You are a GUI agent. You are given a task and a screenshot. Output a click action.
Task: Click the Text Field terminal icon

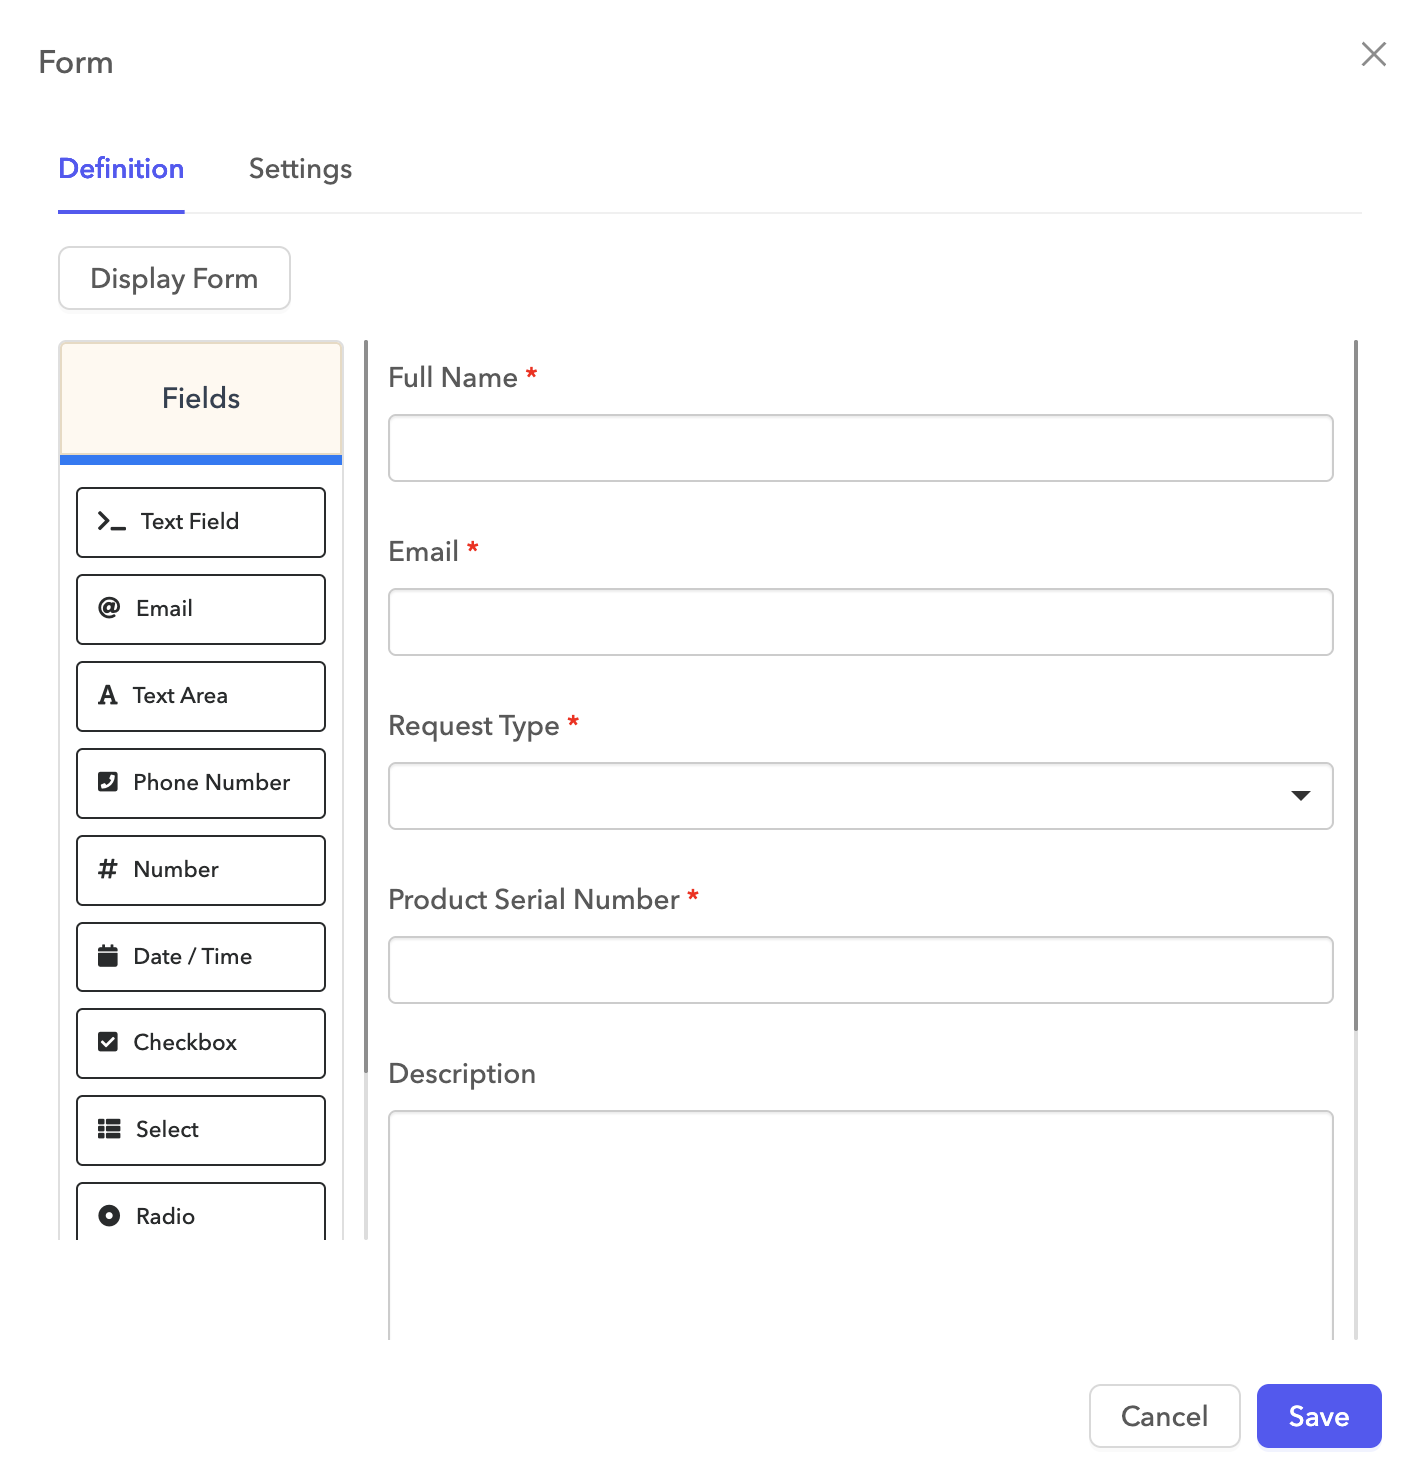point(111,522)
